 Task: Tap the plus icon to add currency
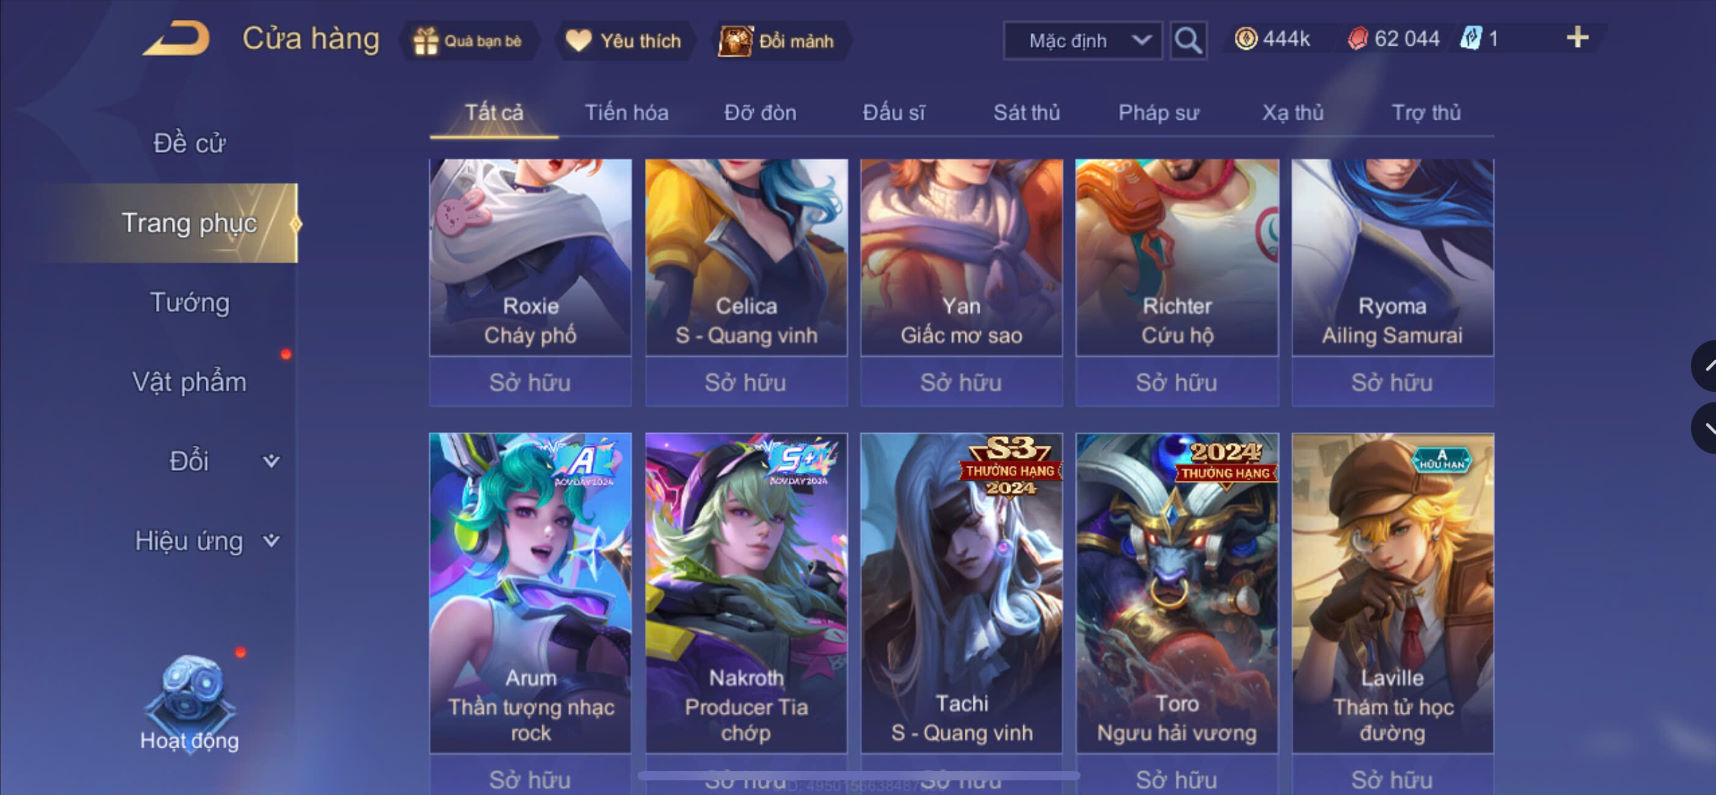(1577, 38)
